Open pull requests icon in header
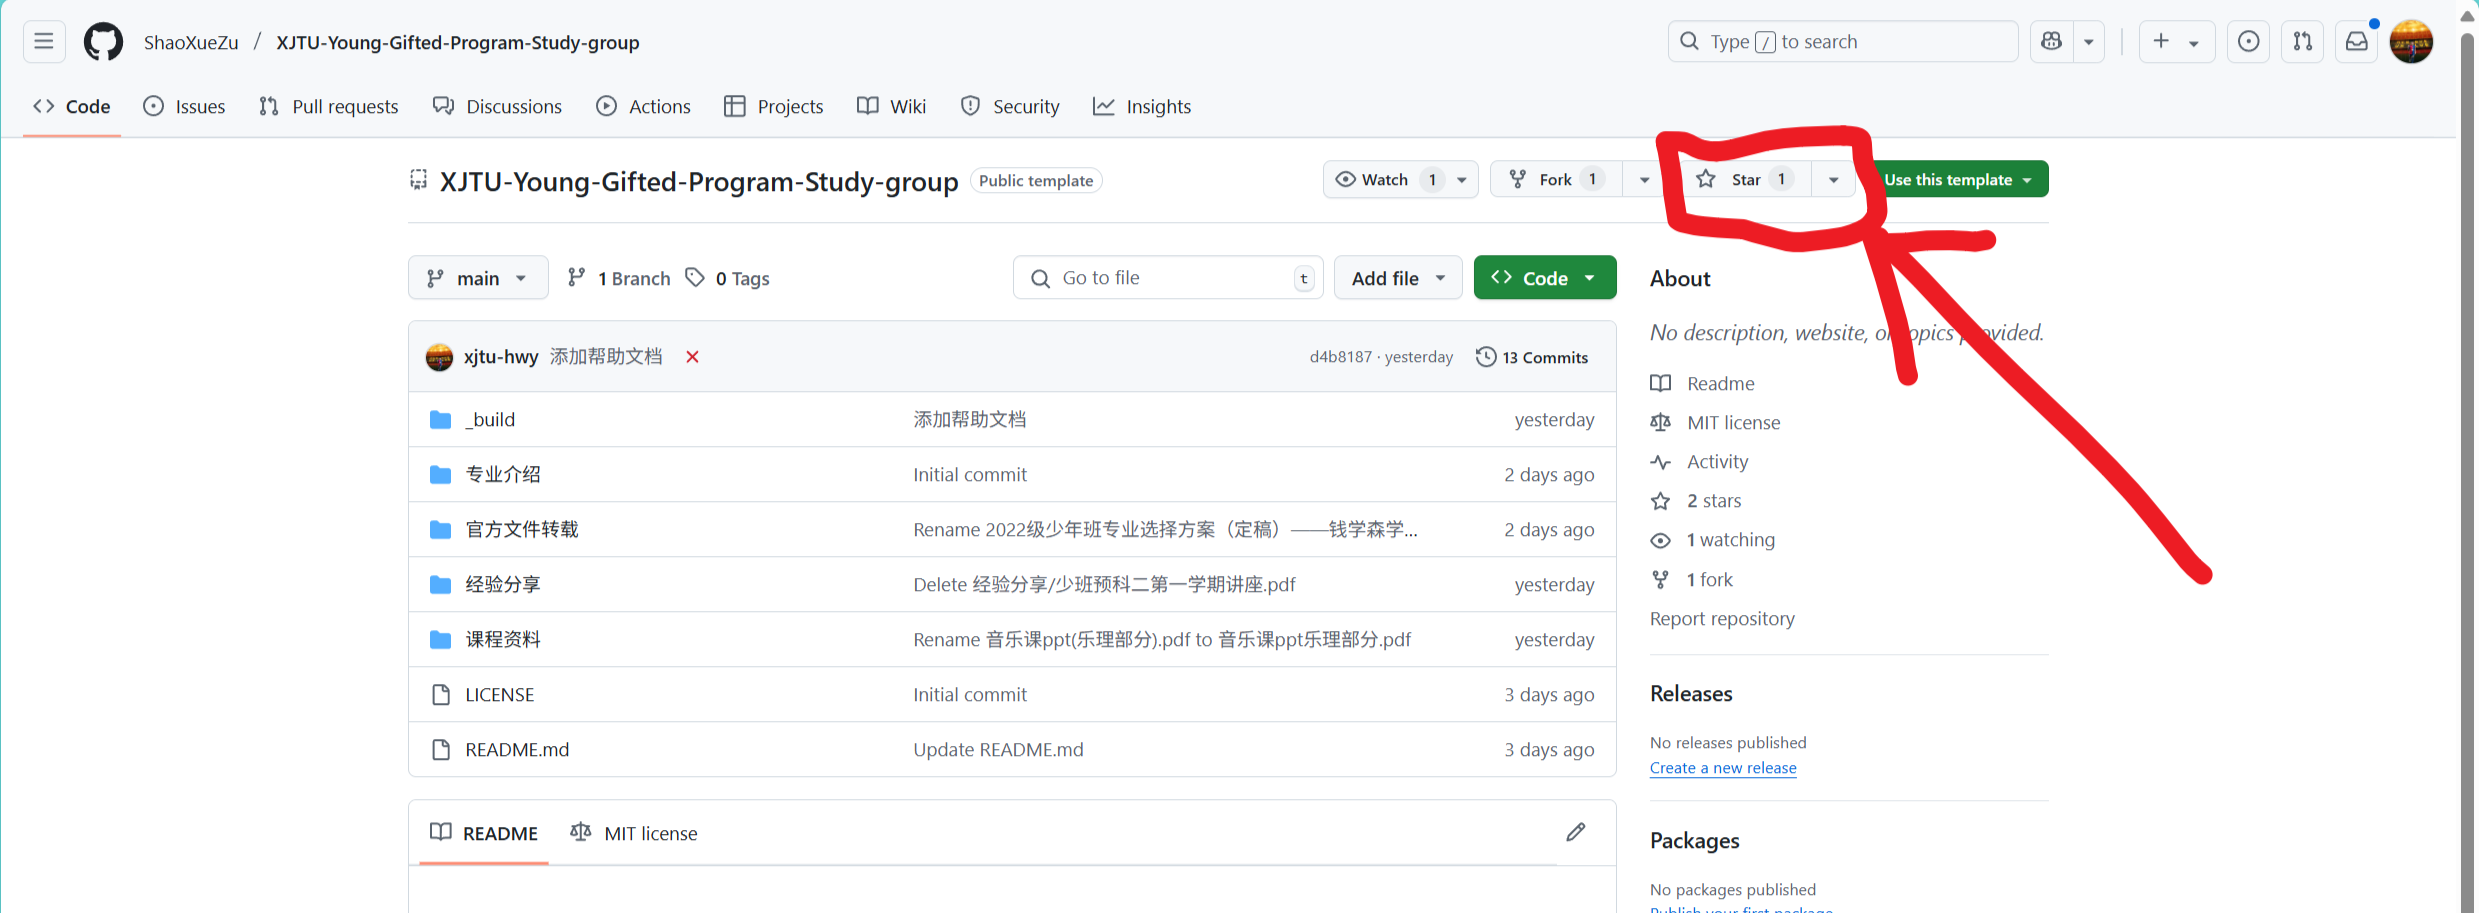Viewport: 2479px width, 913px height. click(2302, 41)
